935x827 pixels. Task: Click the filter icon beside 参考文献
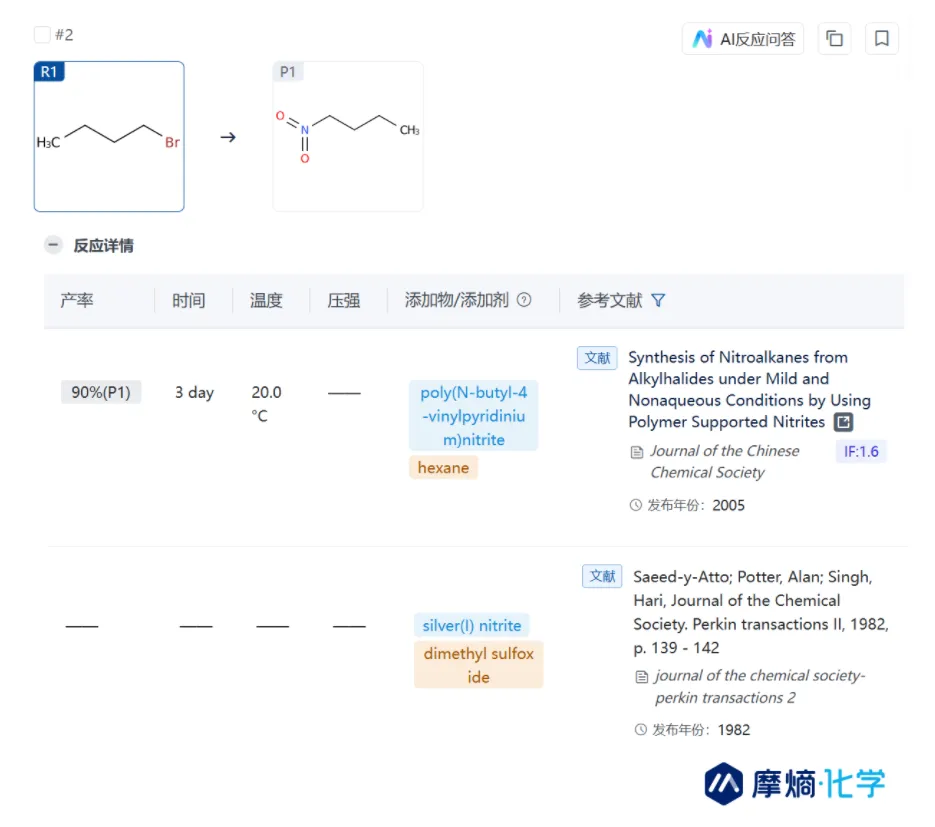[658, 300]
